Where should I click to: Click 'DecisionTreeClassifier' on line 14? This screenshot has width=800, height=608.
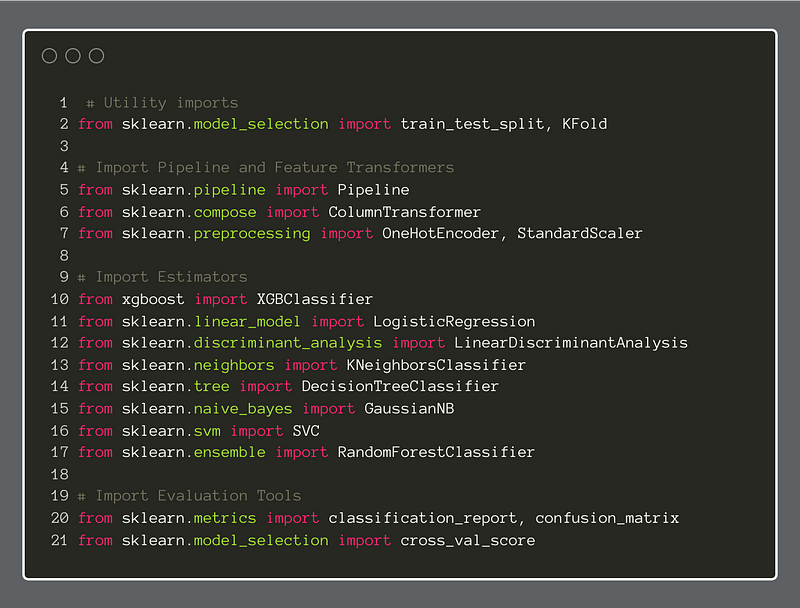click(400, 387)
